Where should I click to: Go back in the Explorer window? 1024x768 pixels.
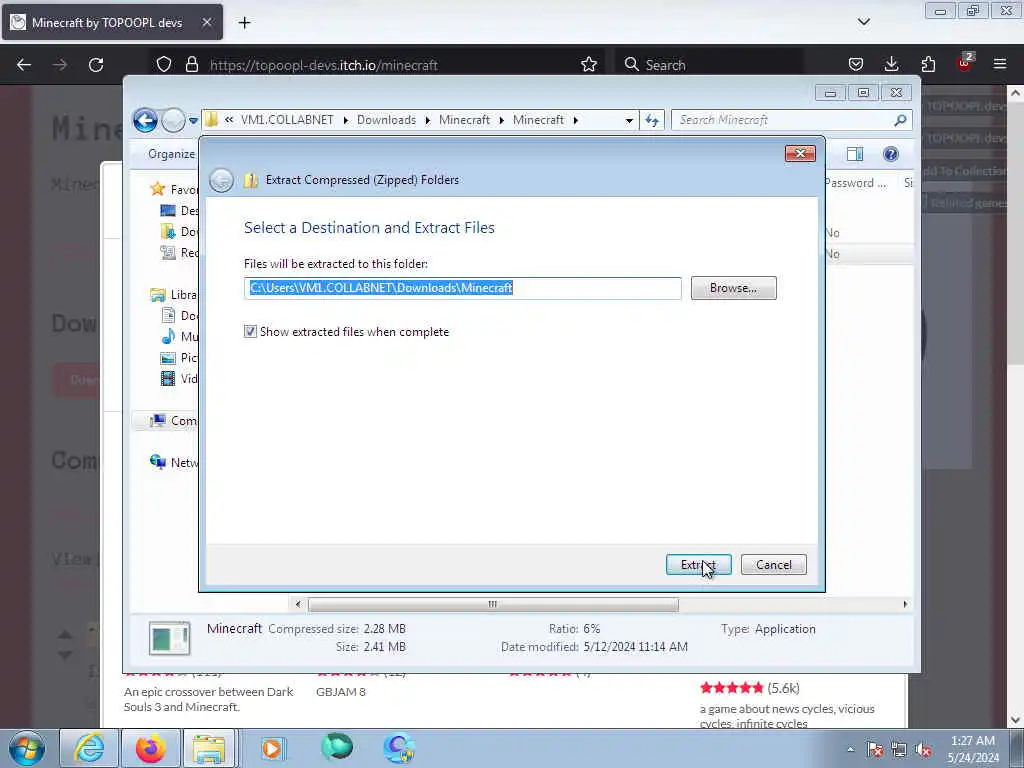tap(146, 120)
